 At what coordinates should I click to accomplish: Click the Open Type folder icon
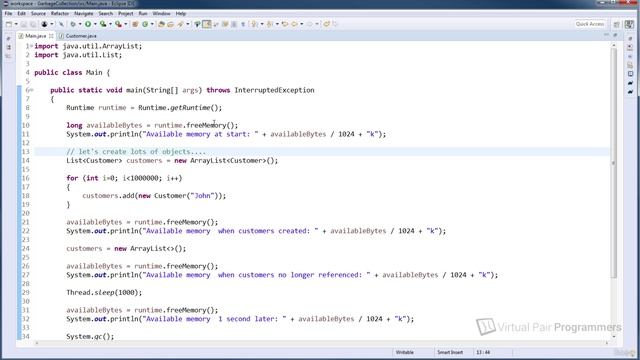tap(162, 24)
